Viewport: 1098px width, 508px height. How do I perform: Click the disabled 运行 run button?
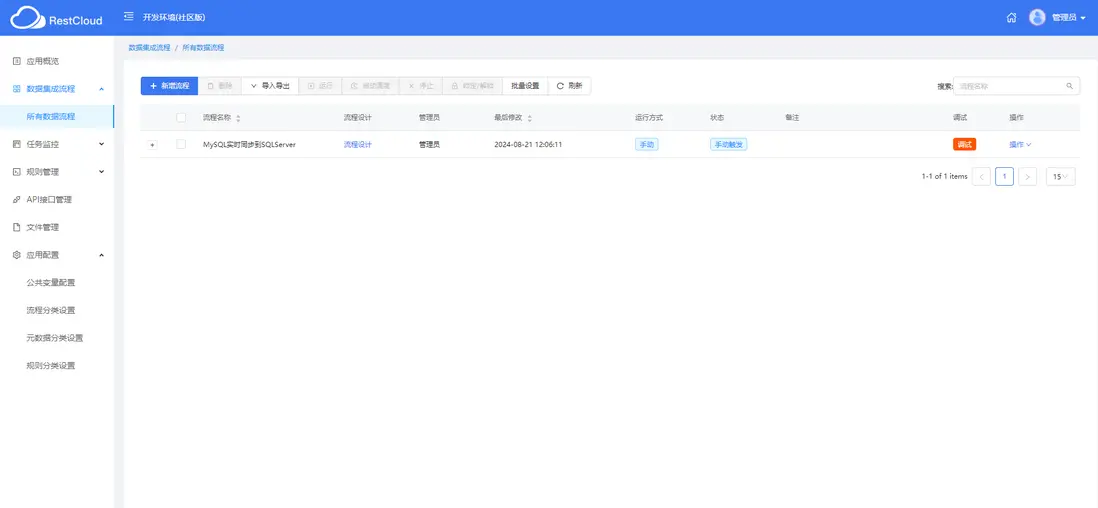pyautogui.click(x=320, y=86)
